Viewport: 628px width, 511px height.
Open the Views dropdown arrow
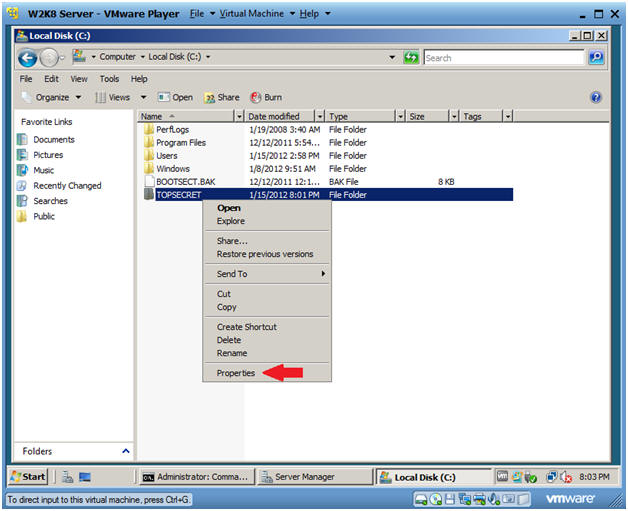[x=143, y=97]
